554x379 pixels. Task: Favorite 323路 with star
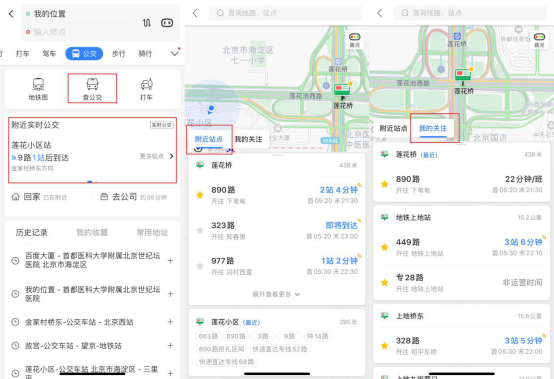coord(200,230)
